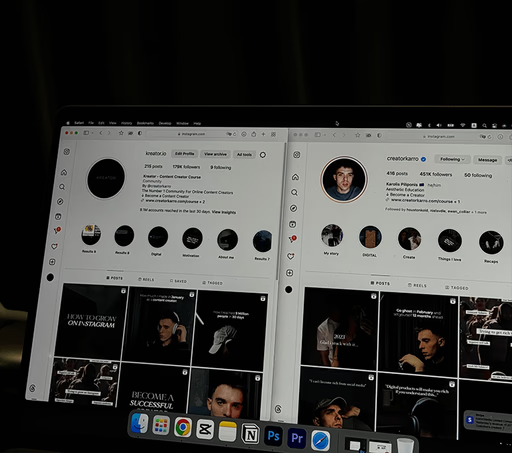Open CapCut from the dock

pos(205,429)
